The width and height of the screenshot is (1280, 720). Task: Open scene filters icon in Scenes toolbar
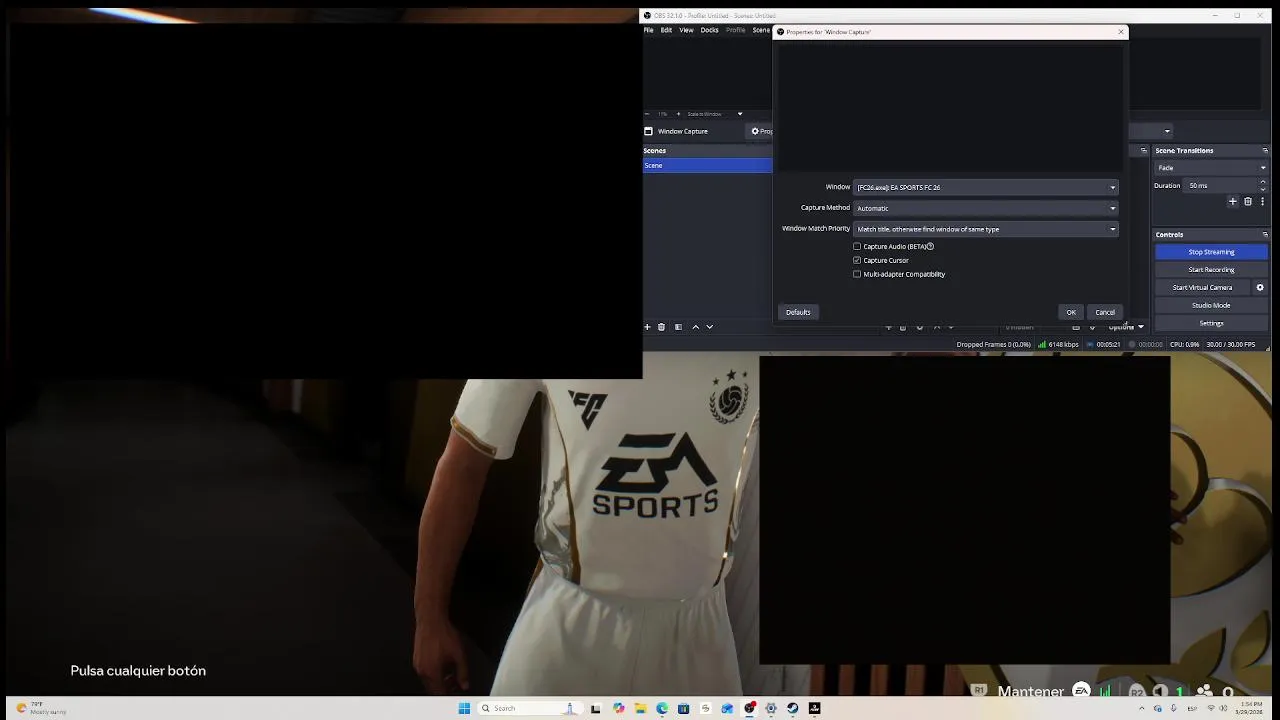678,327
